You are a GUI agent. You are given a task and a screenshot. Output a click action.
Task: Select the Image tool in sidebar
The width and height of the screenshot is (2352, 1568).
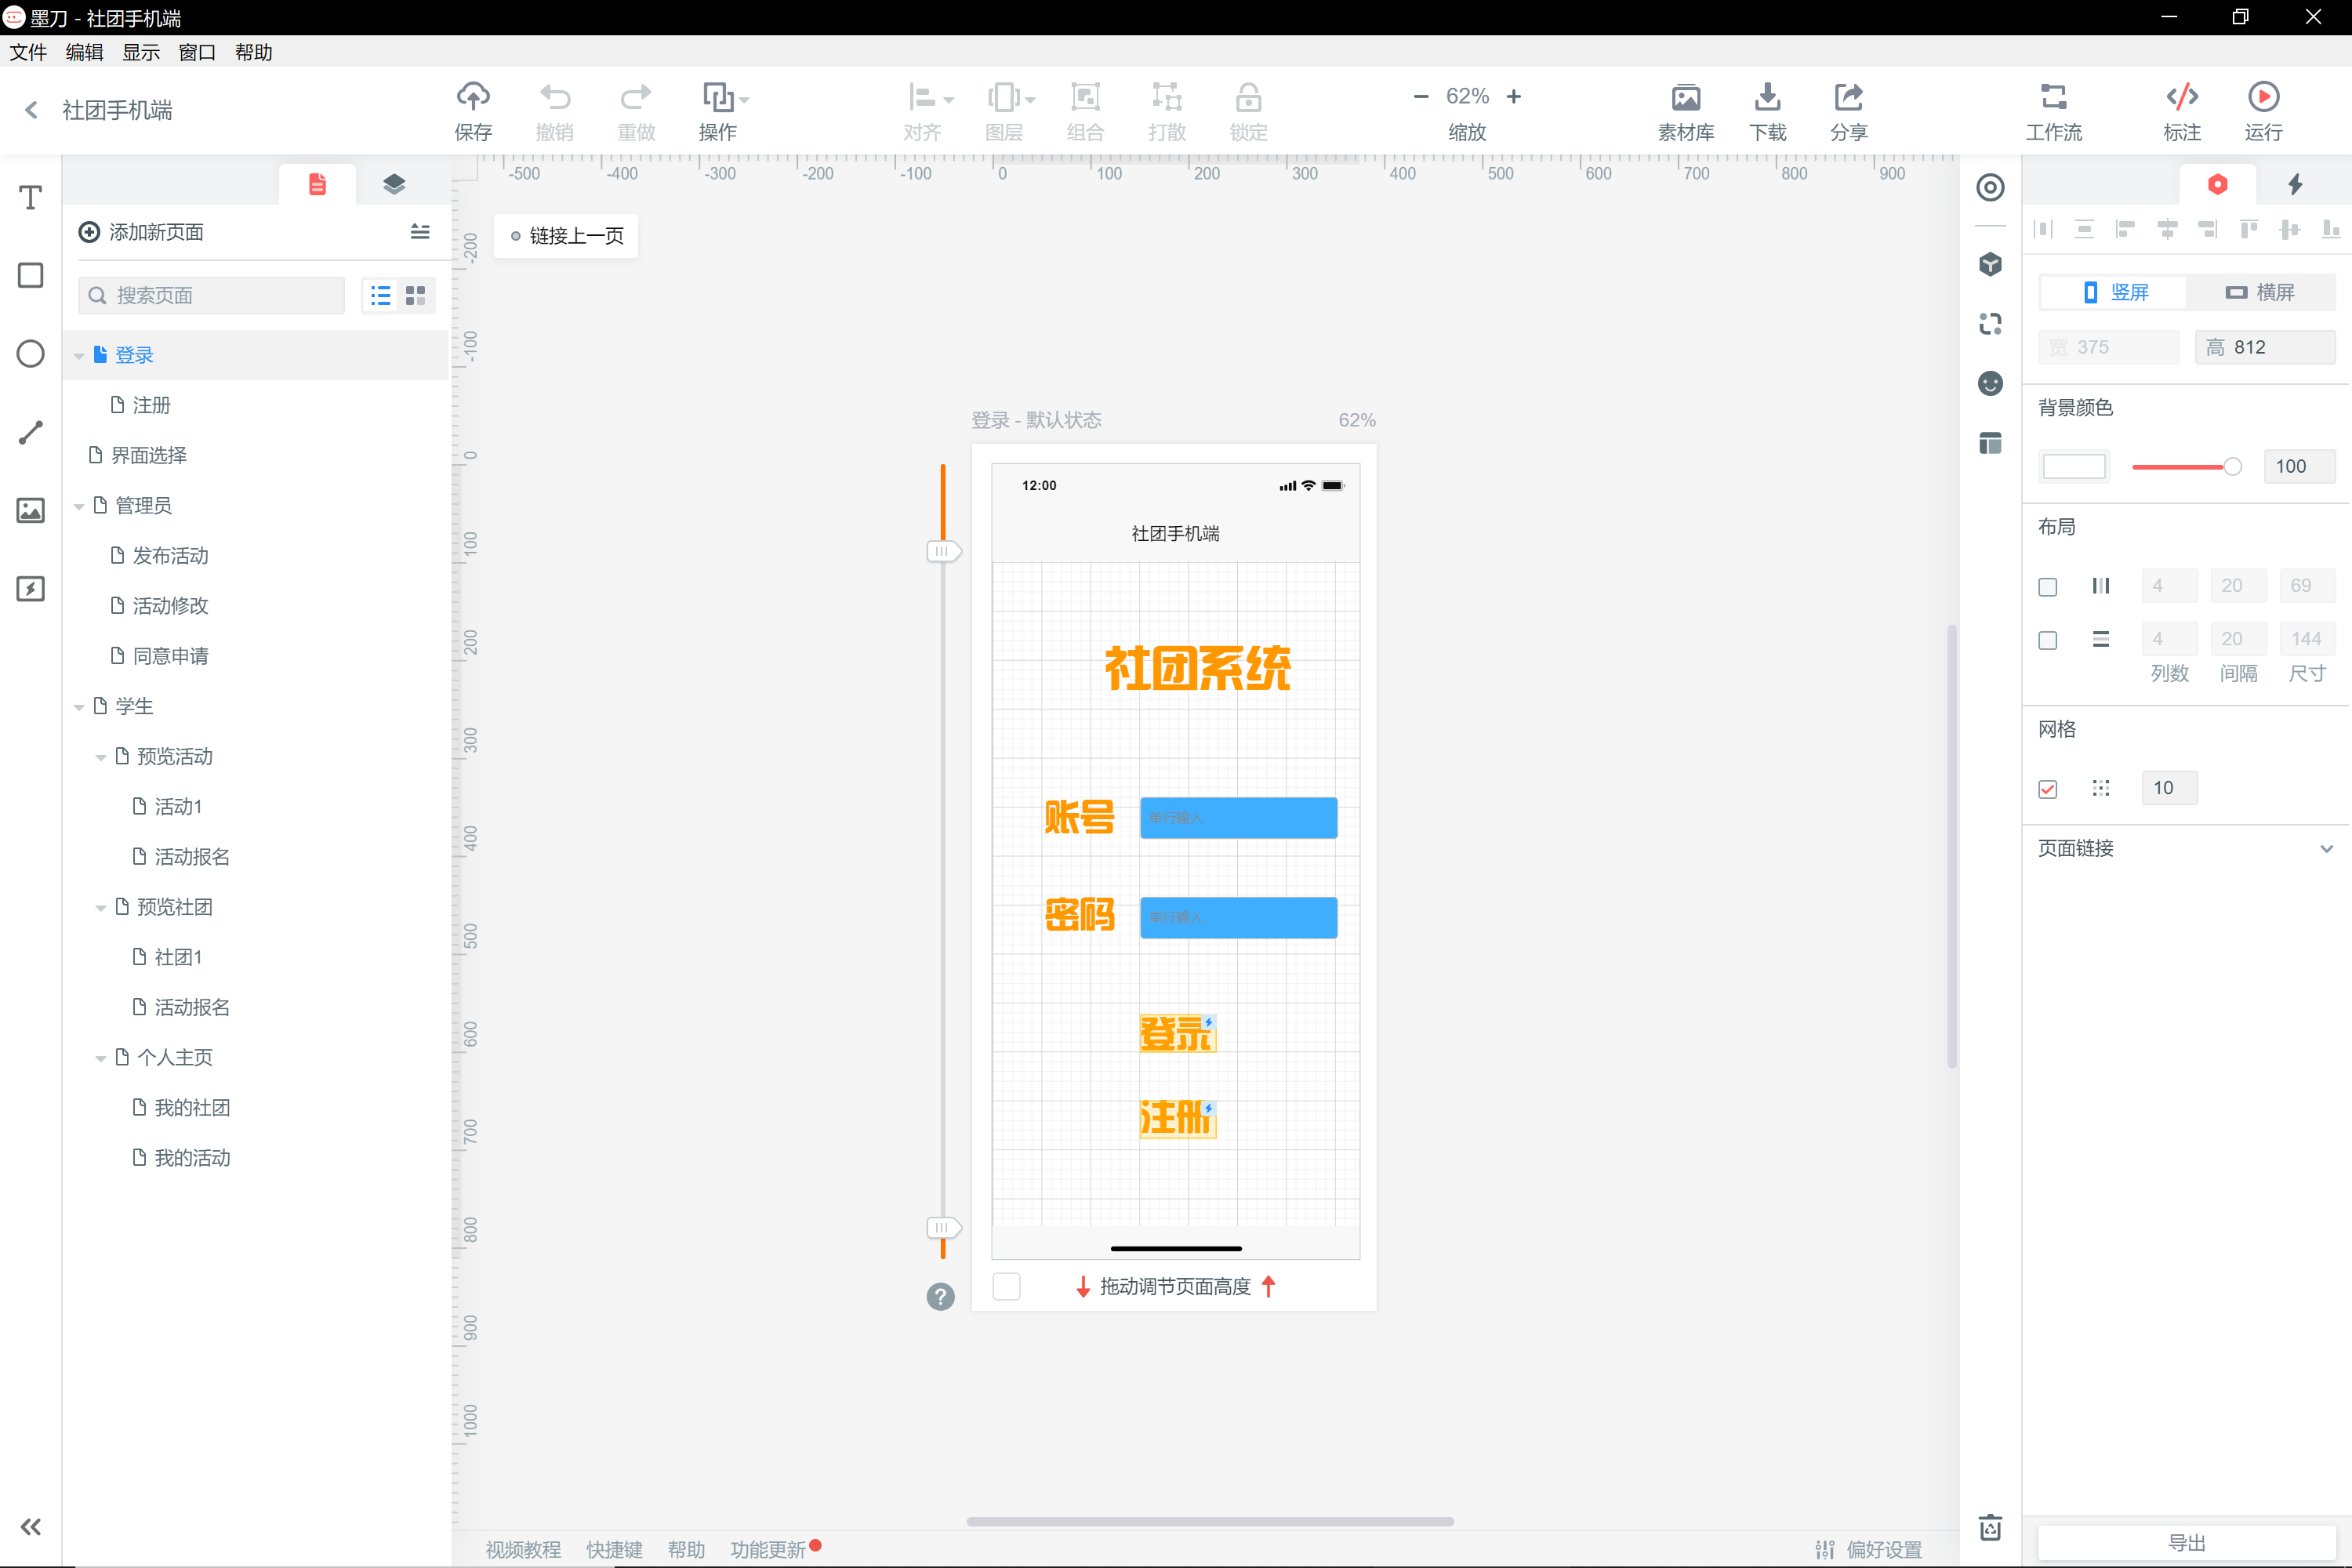(x=31, y=510)
